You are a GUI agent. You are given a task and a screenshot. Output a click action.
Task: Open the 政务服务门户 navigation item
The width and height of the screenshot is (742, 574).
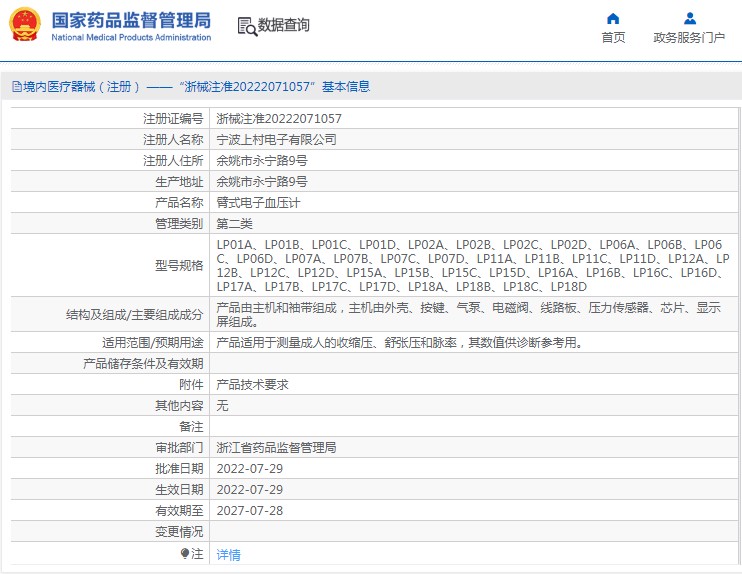point(689,38)
